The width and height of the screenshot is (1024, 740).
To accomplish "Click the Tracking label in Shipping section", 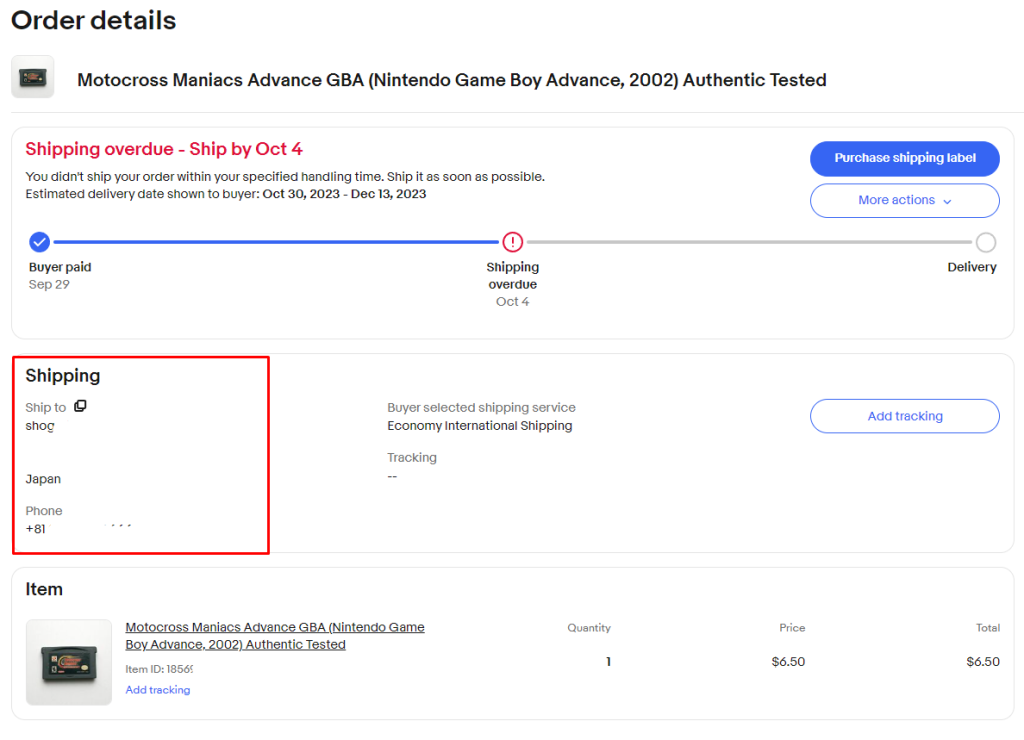I will (412, 457).
